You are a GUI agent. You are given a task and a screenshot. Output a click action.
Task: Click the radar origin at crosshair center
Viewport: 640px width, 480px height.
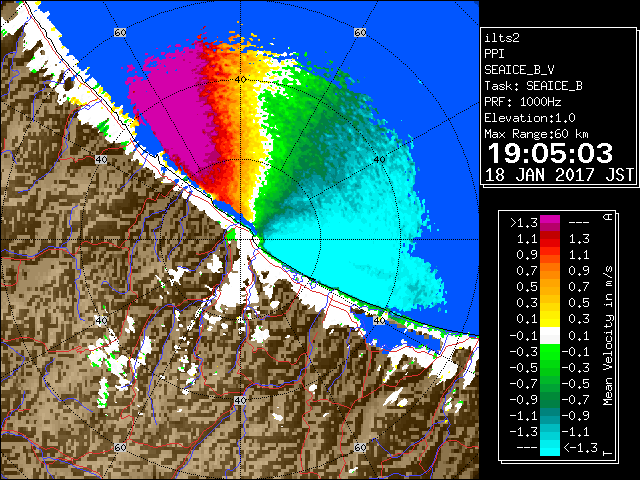240,240
